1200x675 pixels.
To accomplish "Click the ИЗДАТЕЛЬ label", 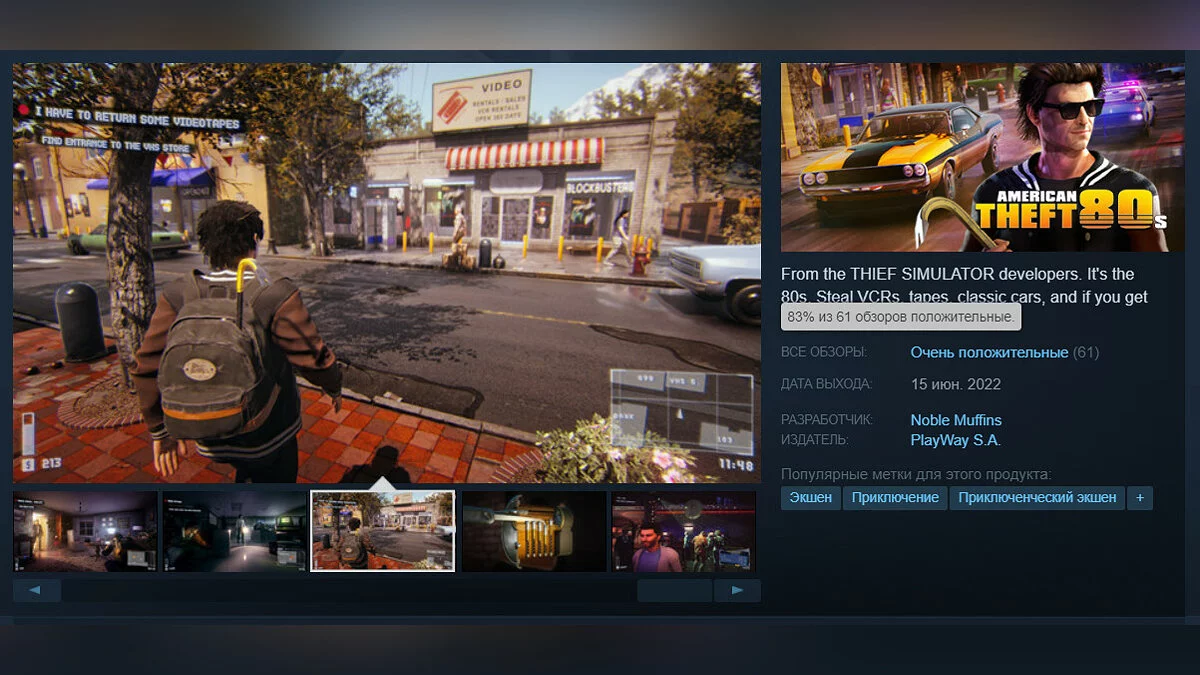I will 815,440.
